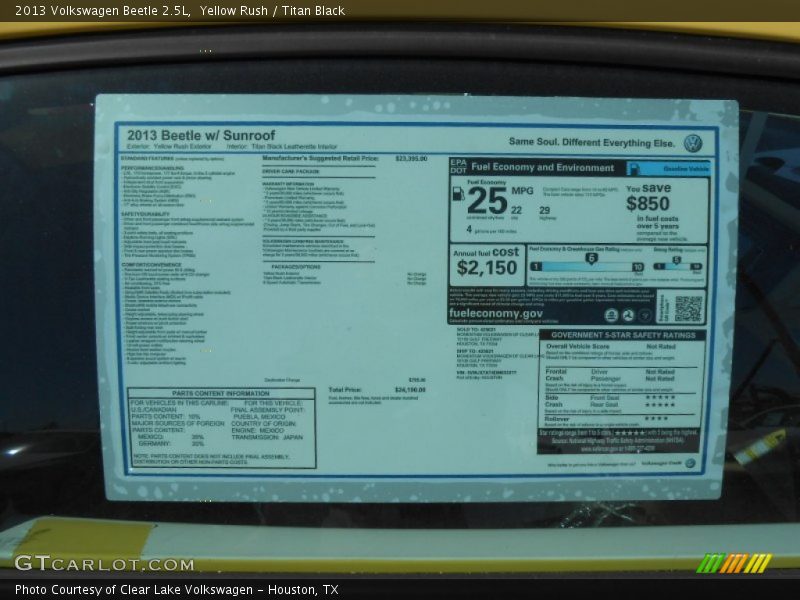800x600 pixels.
Task: Click 'Manufacturer's Suggested Retail Price:' label
Action: (x=320, y=158)
